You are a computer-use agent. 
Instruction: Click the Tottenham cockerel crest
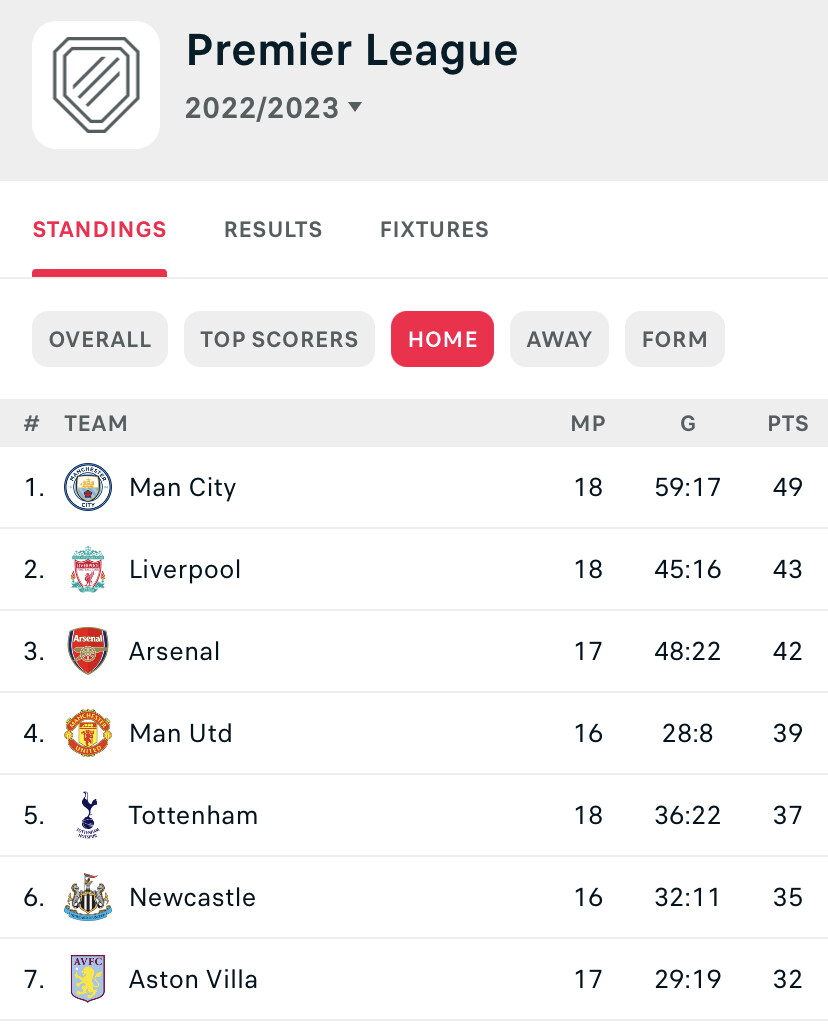pyautogui.click(x=88, y=815)
